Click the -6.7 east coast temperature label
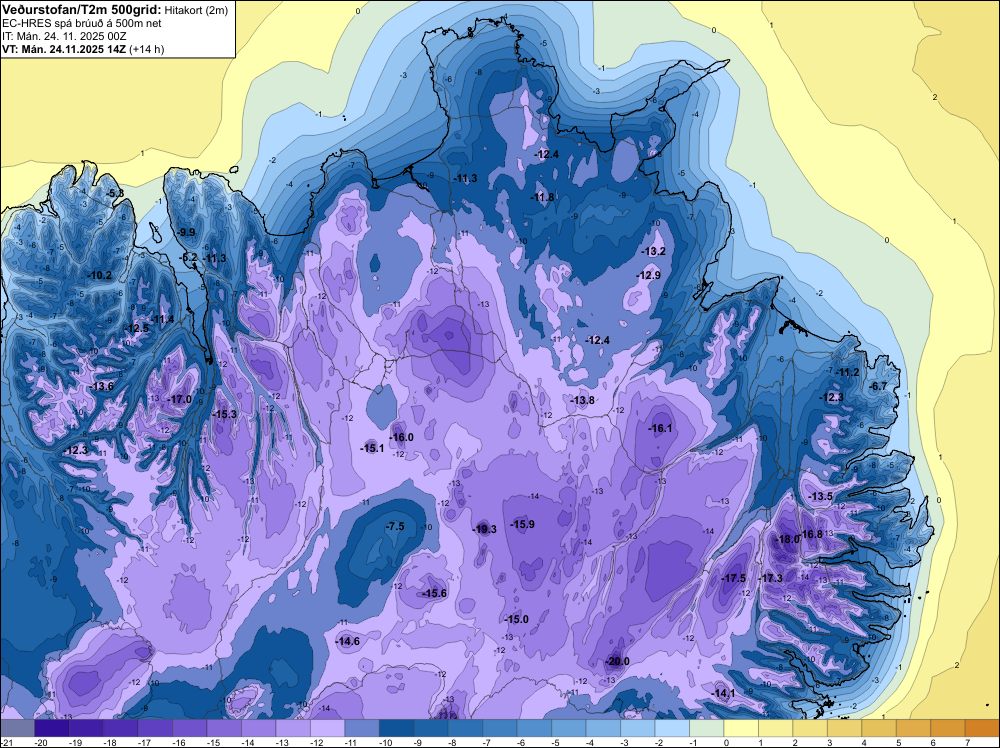The width and height of the screenshot is (1000, 748). click(x=879, y=386)
